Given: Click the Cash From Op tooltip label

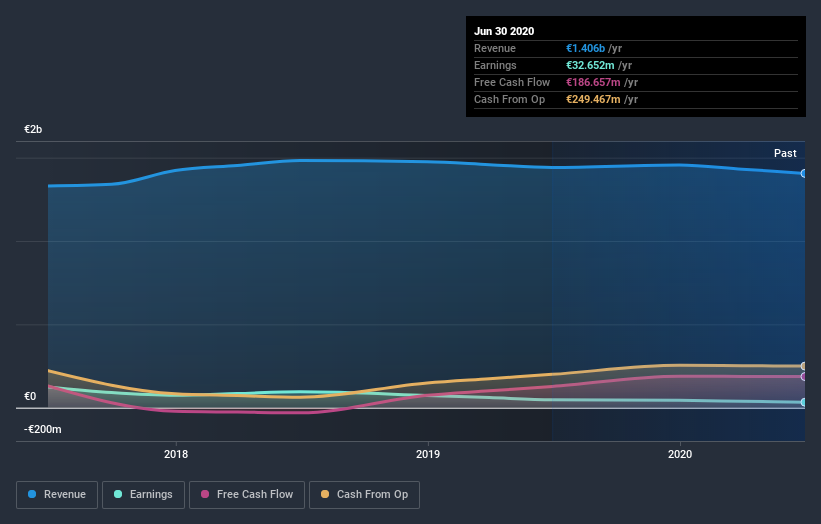Looking at the screenshot, I should pyautogui.click(x=509, y=99).
